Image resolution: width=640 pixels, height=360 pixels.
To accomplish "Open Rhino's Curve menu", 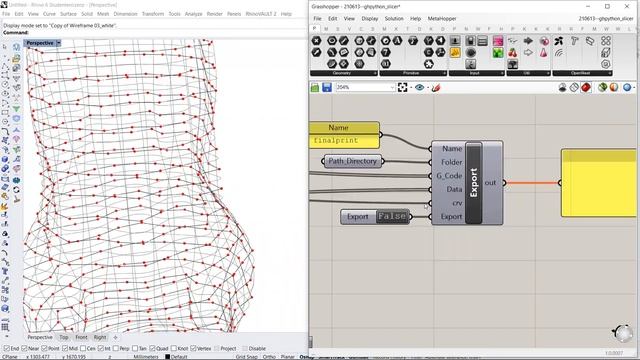I will pos(49,14).
